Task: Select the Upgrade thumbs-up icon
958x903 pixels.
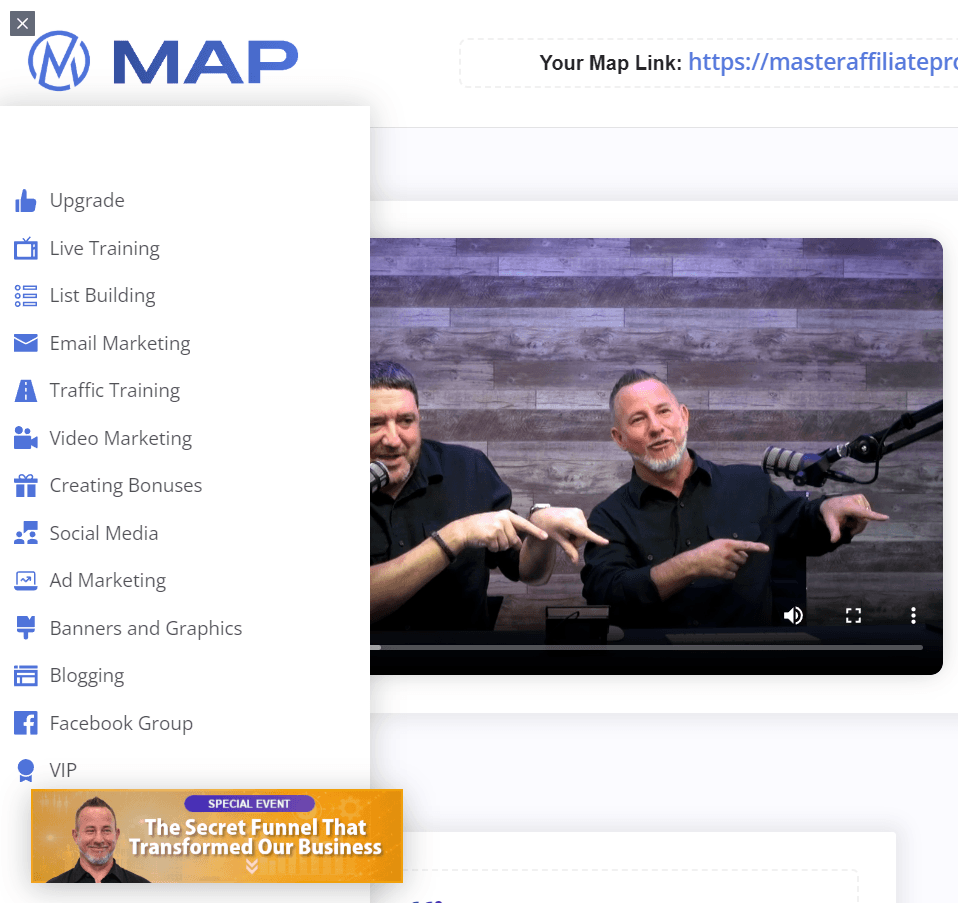Action: (25, 200)
